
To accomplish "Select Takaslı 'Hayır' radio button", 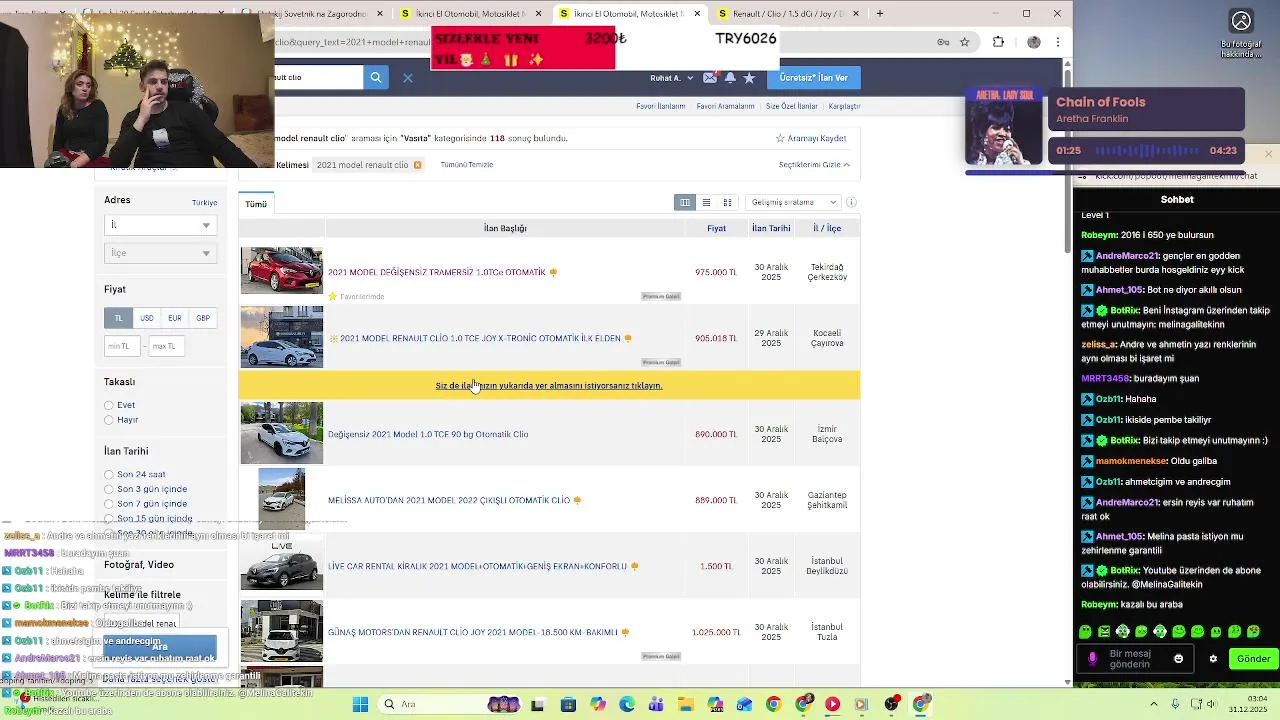I will click(109, 420).
